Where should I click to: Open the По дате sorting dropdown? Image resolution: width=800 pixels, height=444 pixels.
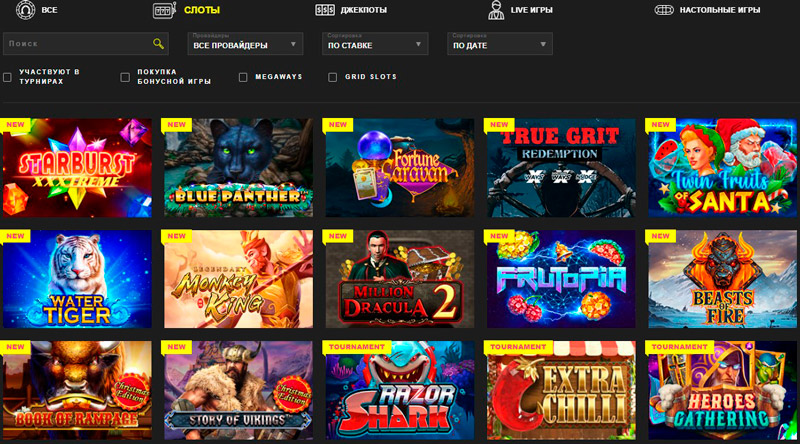(x=500, y=45)
